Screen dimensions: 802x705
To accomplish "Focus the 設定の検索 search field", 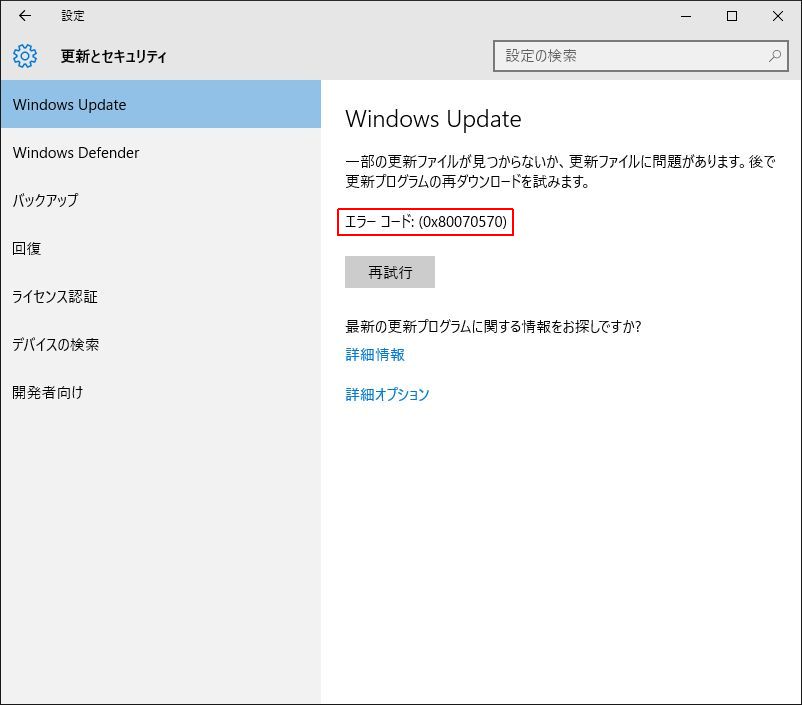I will [x=630, y=56].
